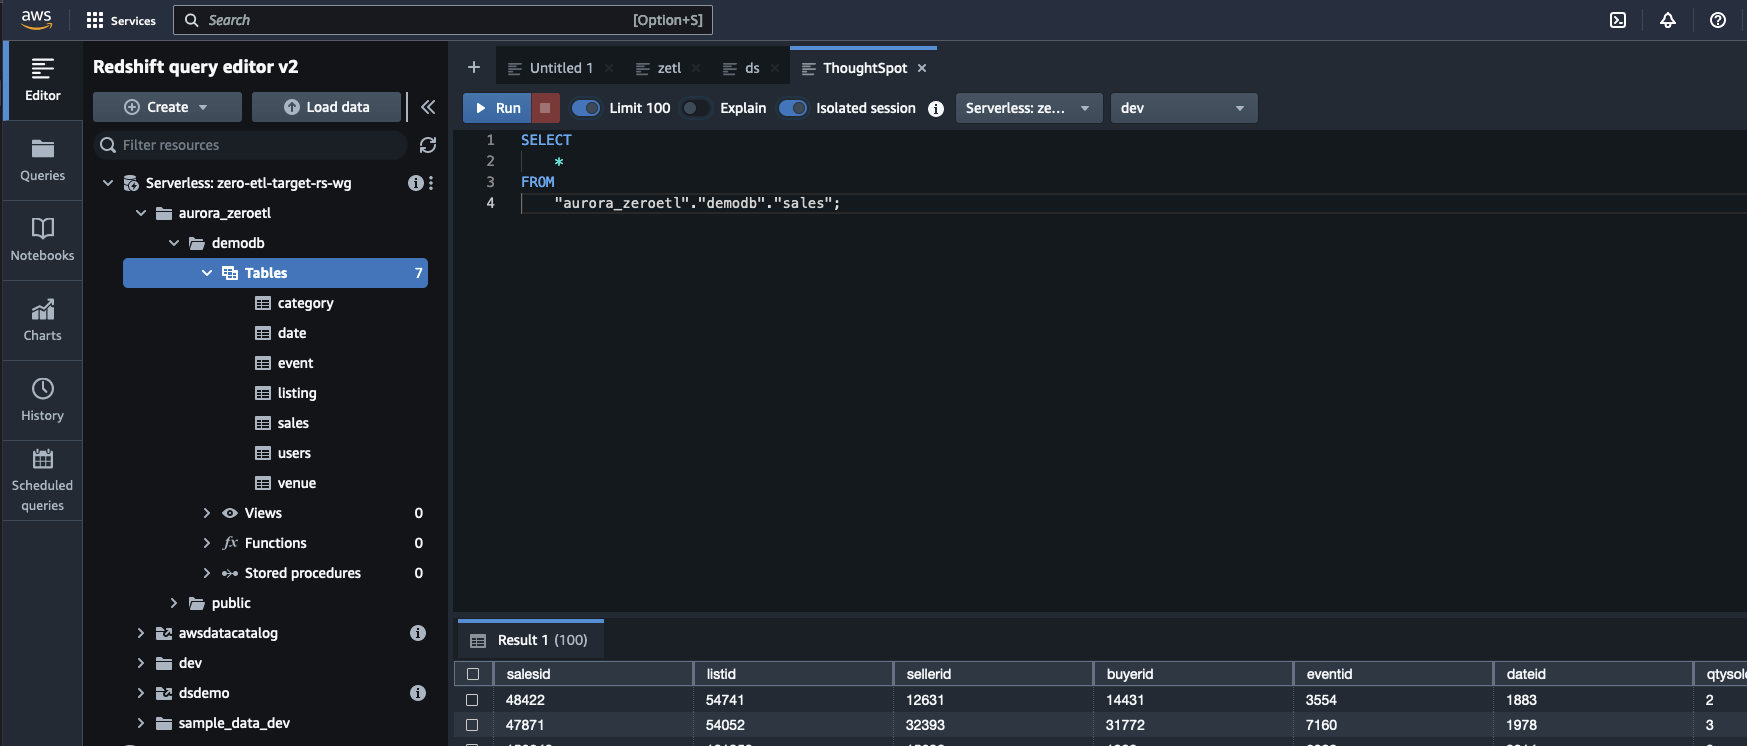This screenshot has height=746, width=1747.
Task: Toggle the Isolated session switch
Action: coord(793,108)
